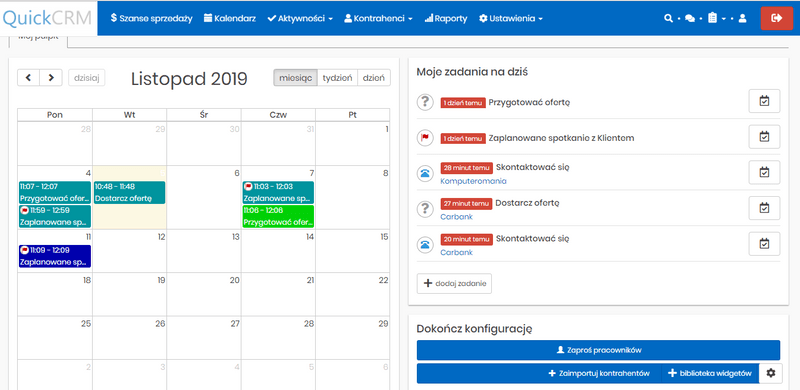The image size is (800, 390).
Task: Open the 10:48 - 11:48 Dostarcz ofertę event
Action: [130, 192]
